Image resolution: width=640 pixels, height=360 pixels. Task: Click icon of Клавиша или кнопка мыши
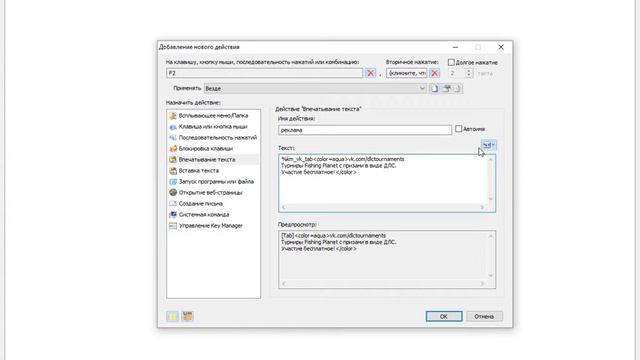(173, 127)
